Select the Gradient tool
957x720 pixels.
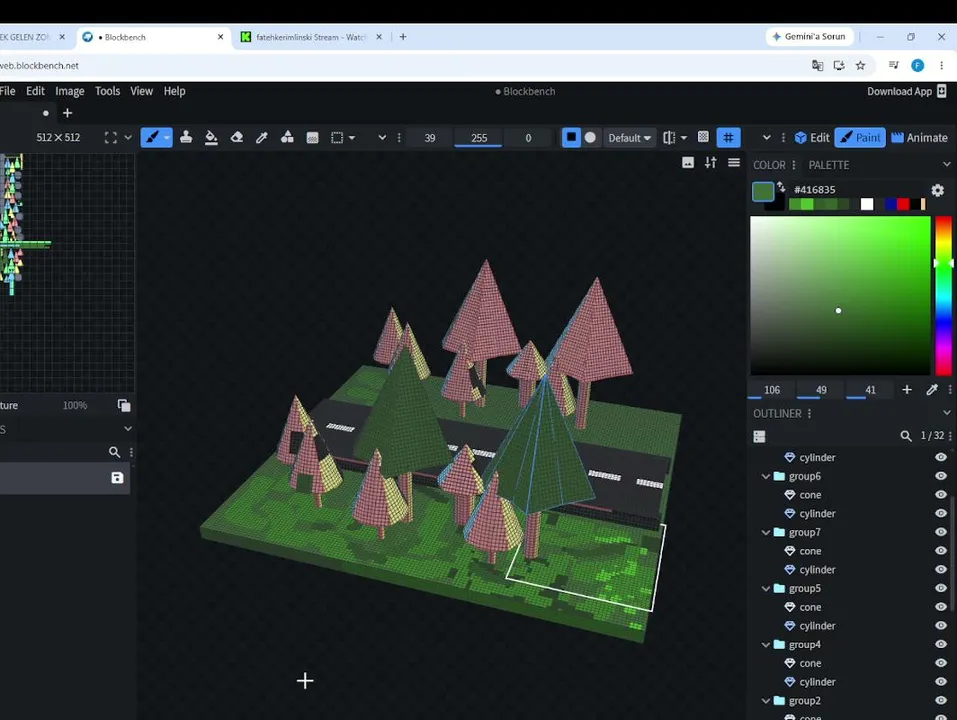tap(312, 137)
